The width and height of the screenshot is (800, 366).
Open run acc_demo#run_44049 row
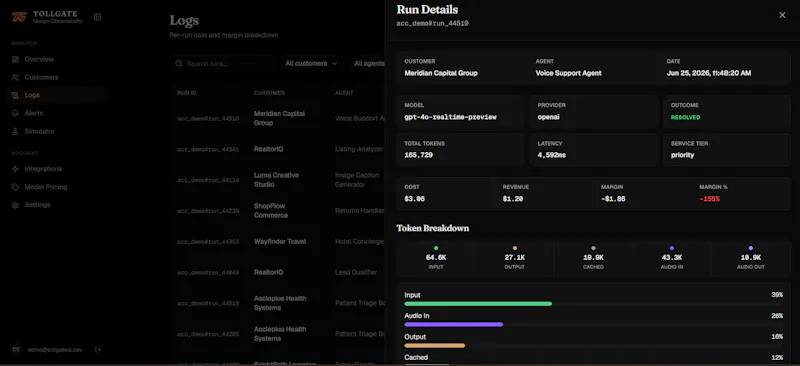click(278, 273)
